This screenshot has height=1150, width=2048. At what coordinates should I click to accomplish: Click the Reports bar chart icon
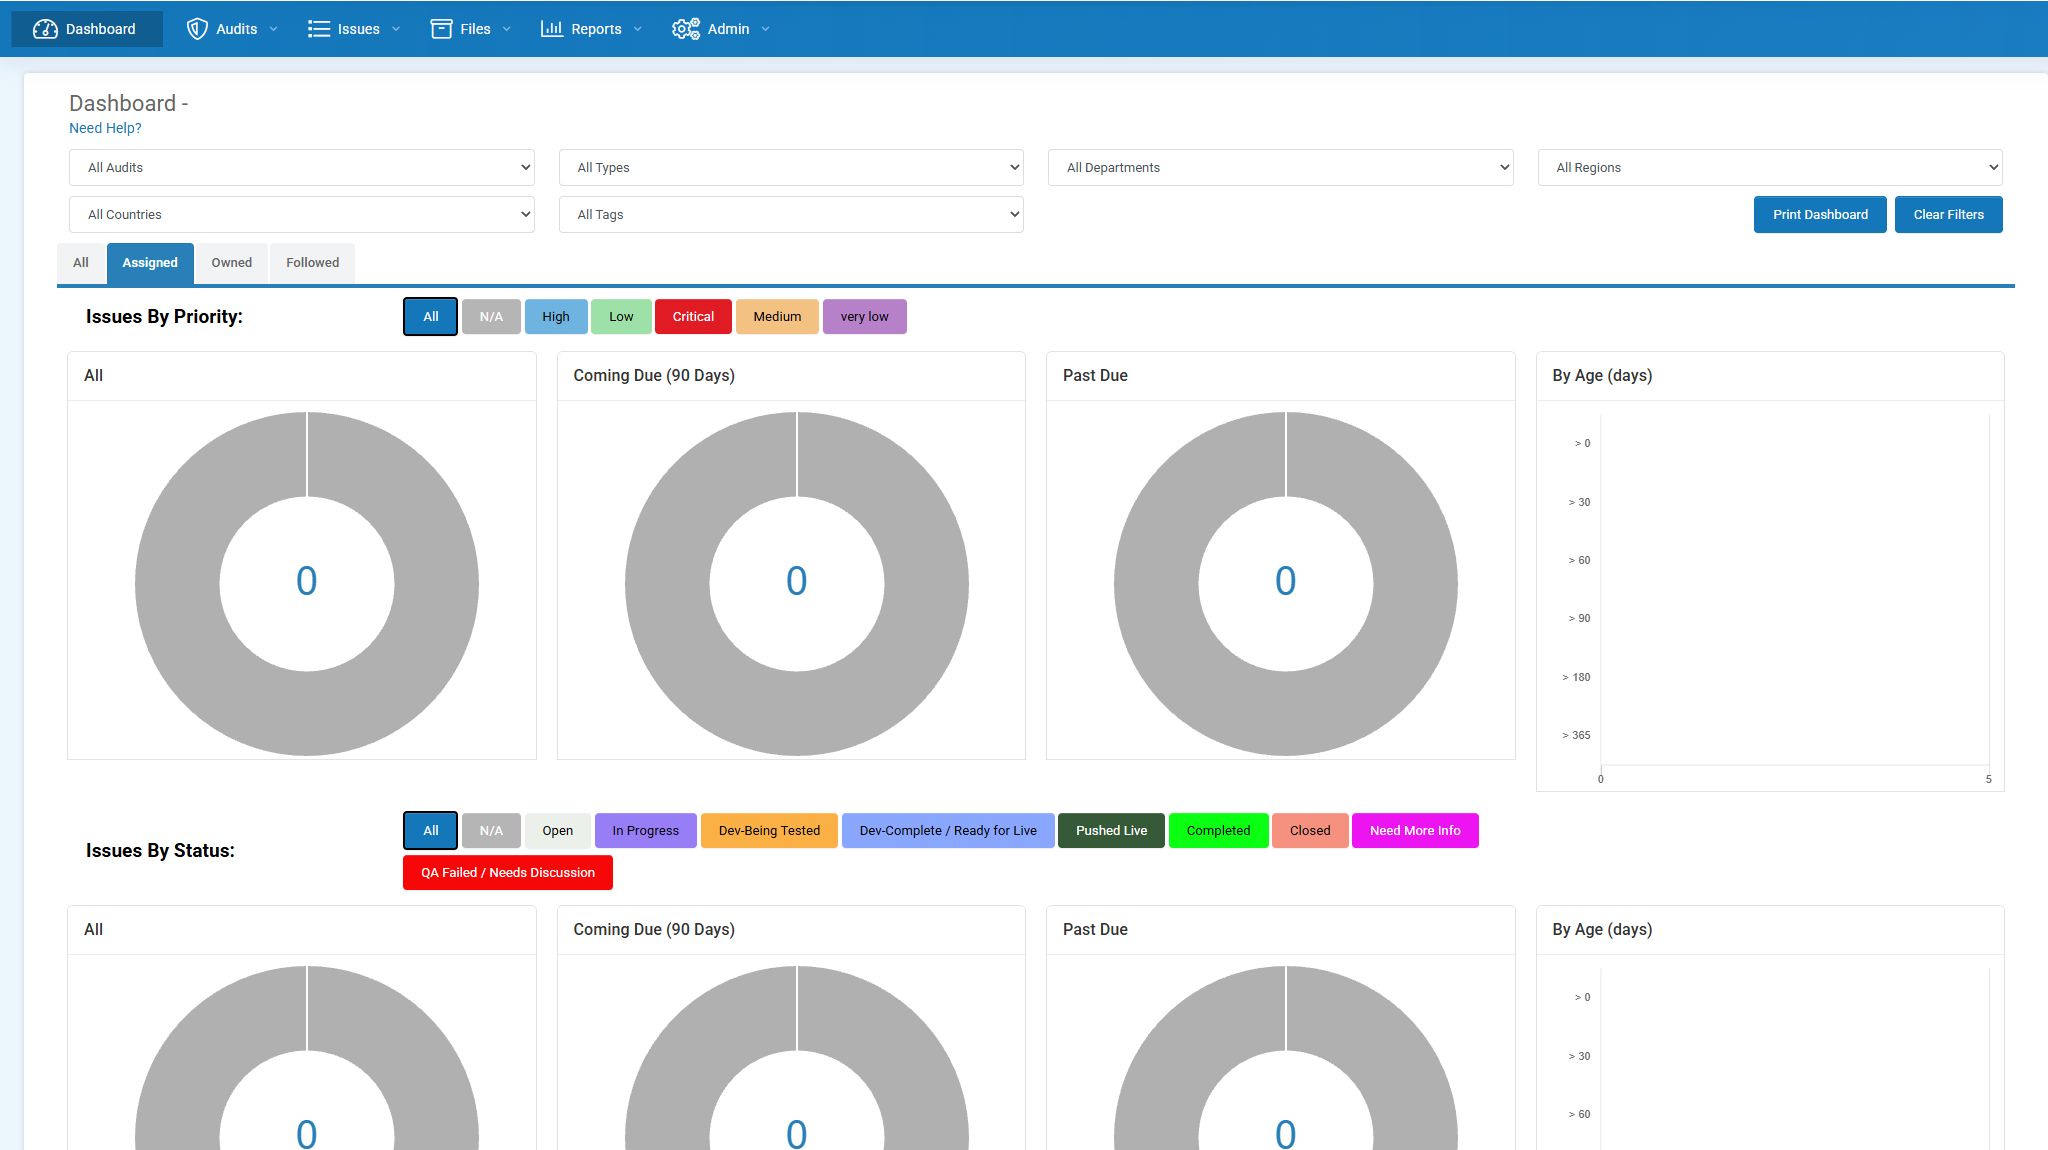[x=552, y=29]
